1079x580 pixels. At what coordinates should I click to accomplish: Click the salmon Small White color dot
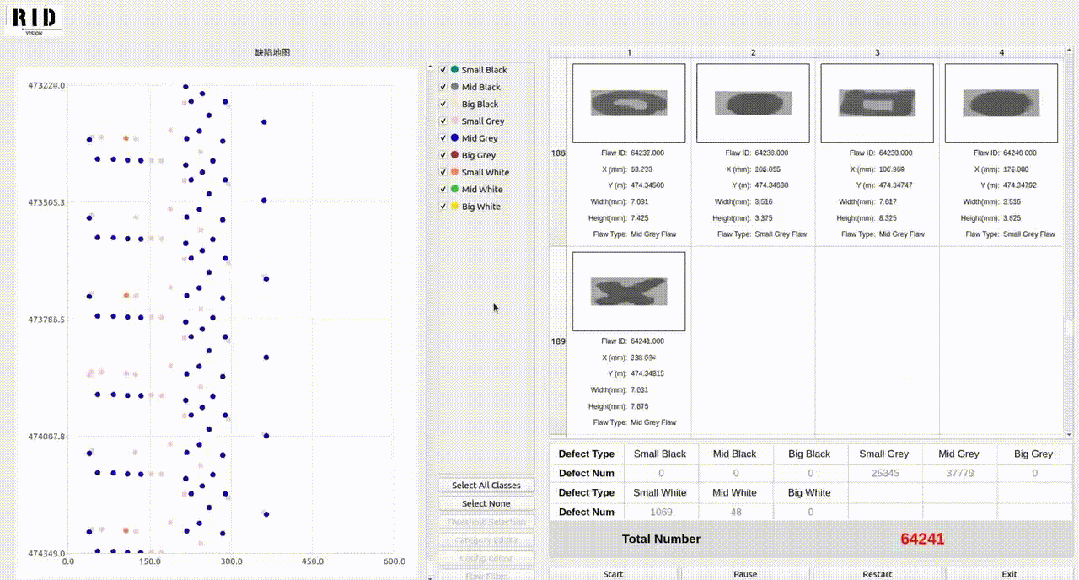(x=455, y=172)
